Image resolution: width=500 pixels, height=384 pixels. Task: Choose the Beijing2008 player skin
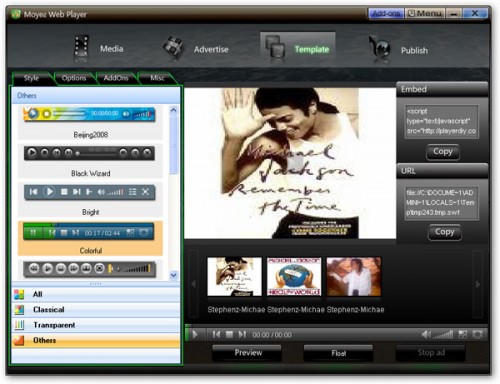[90, 122]
